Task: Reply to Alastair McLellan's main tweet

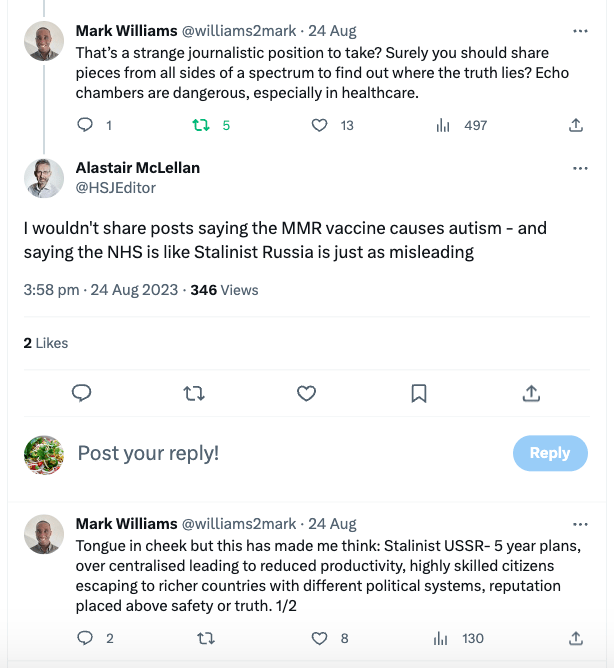Action: coord(84,393)
